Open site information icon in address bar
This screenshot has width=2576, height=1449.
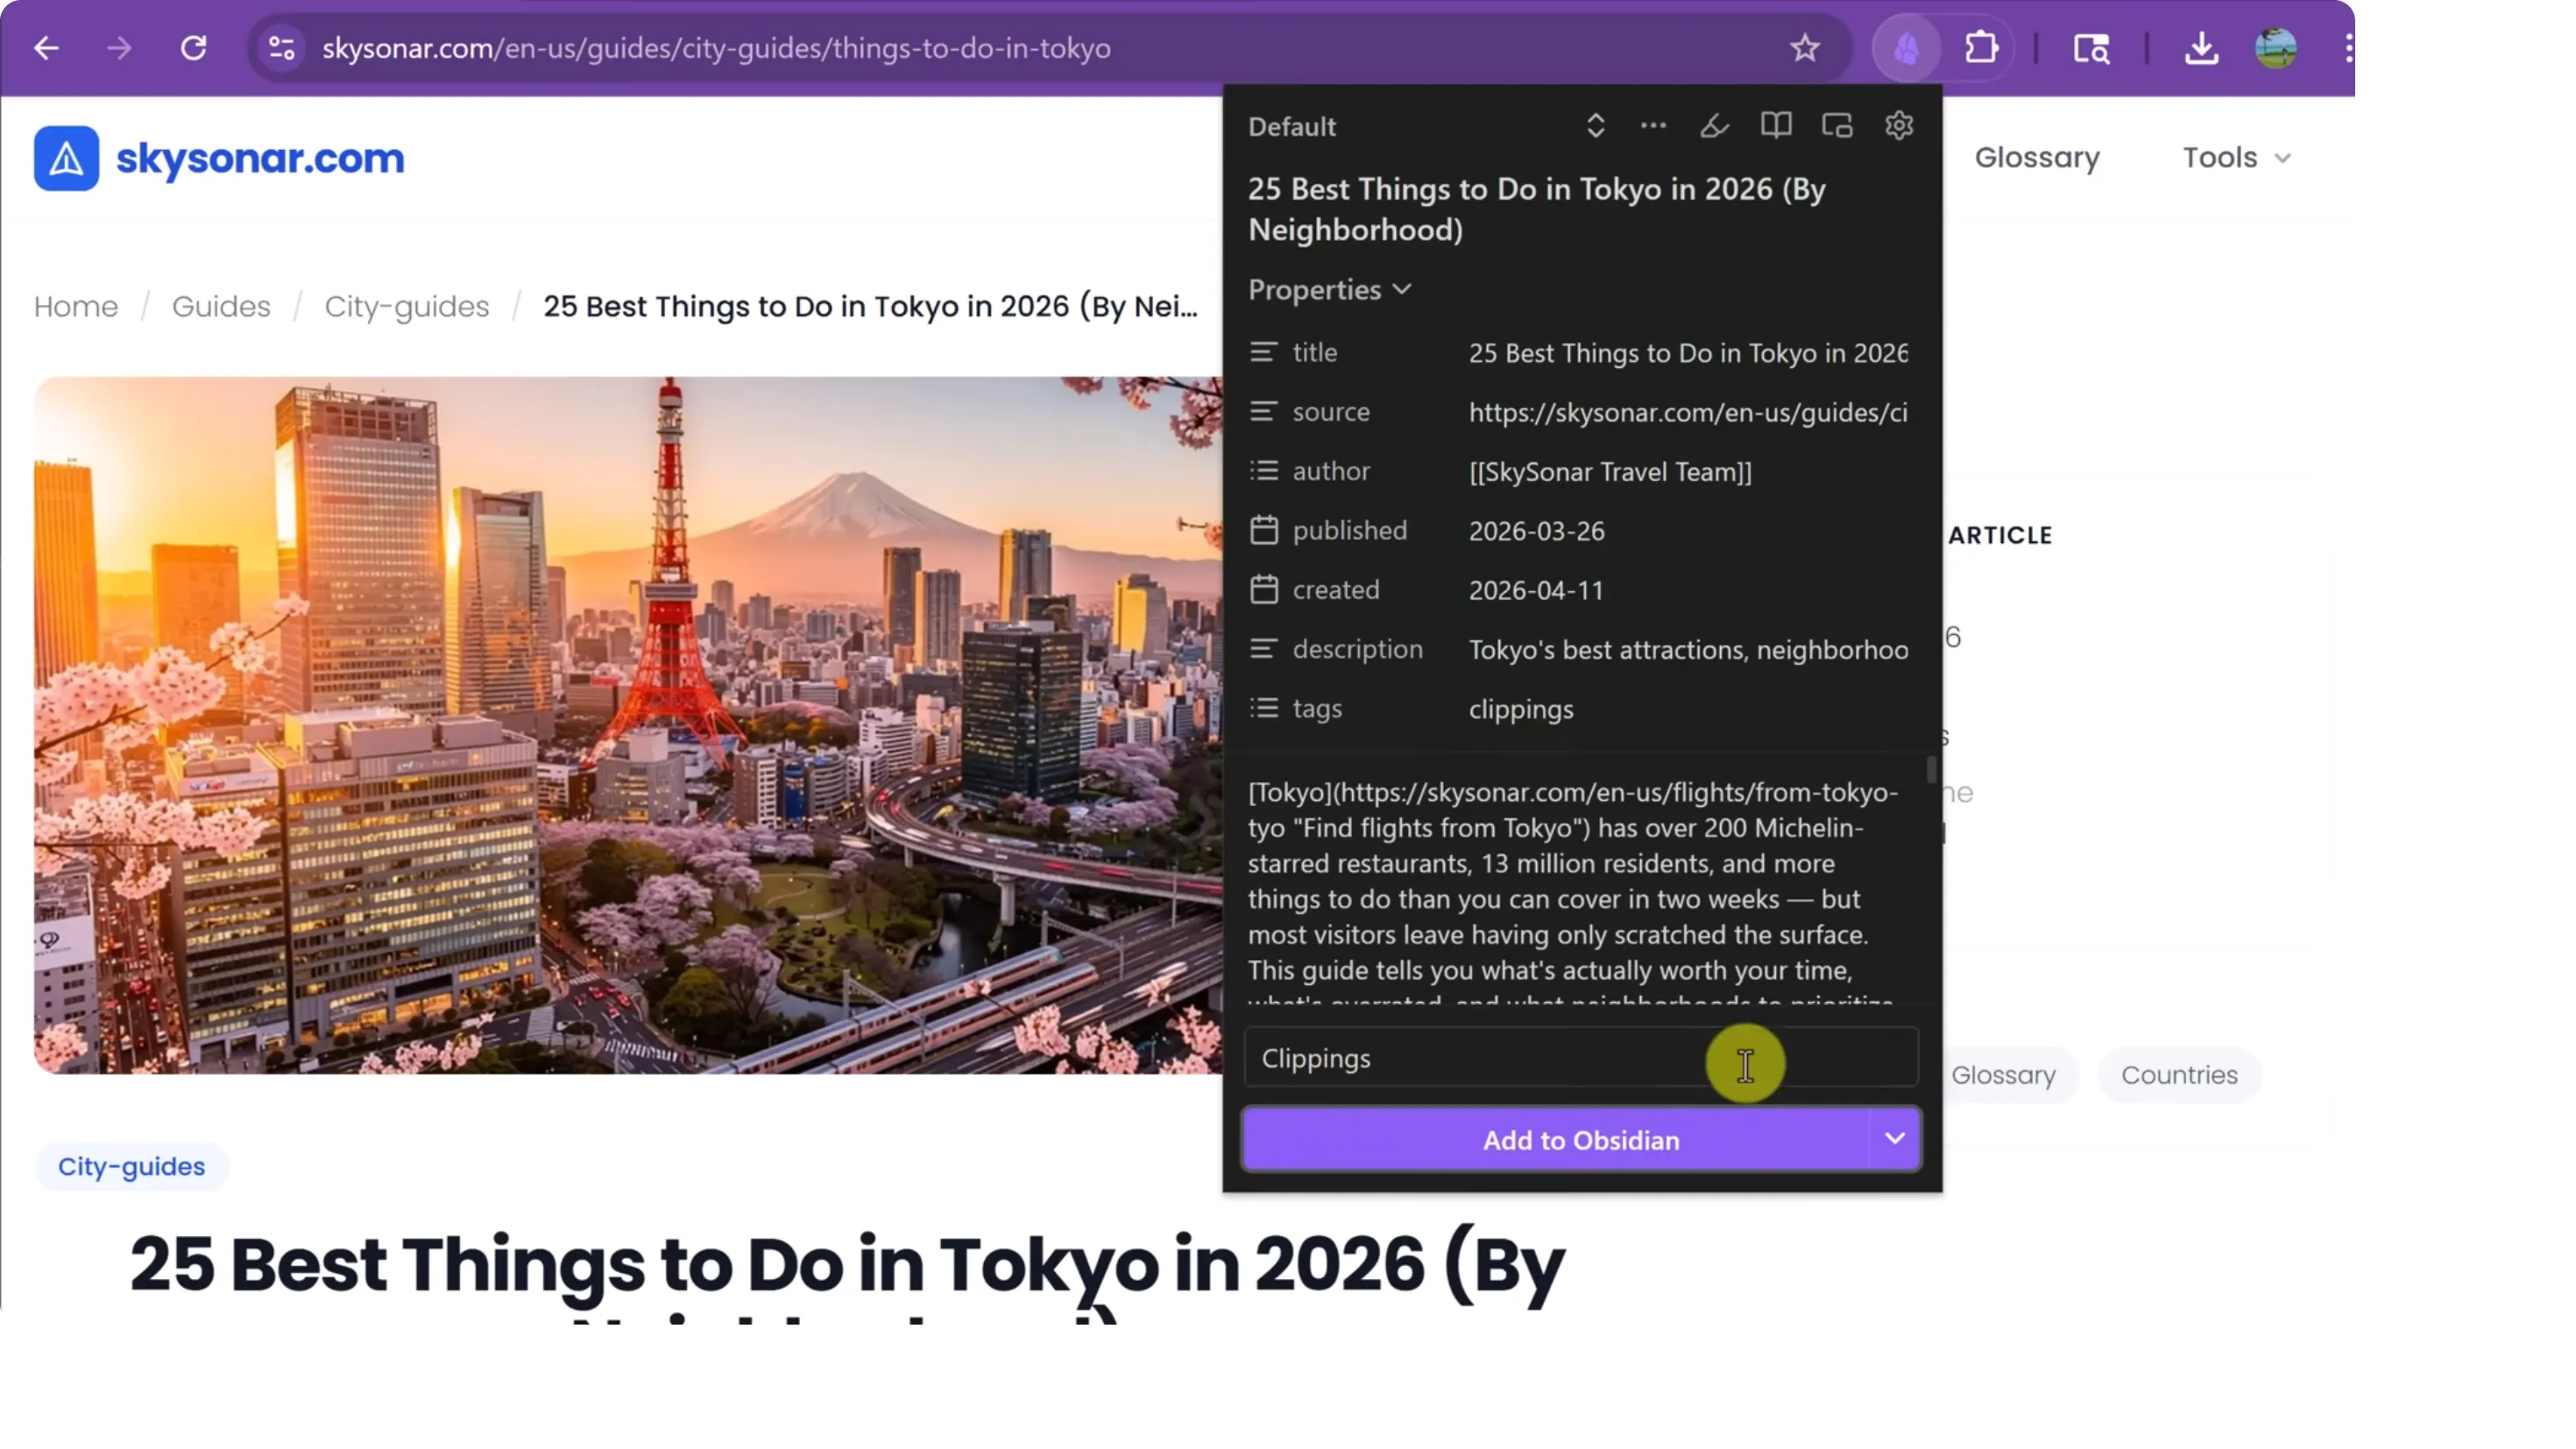pos(282,48)
